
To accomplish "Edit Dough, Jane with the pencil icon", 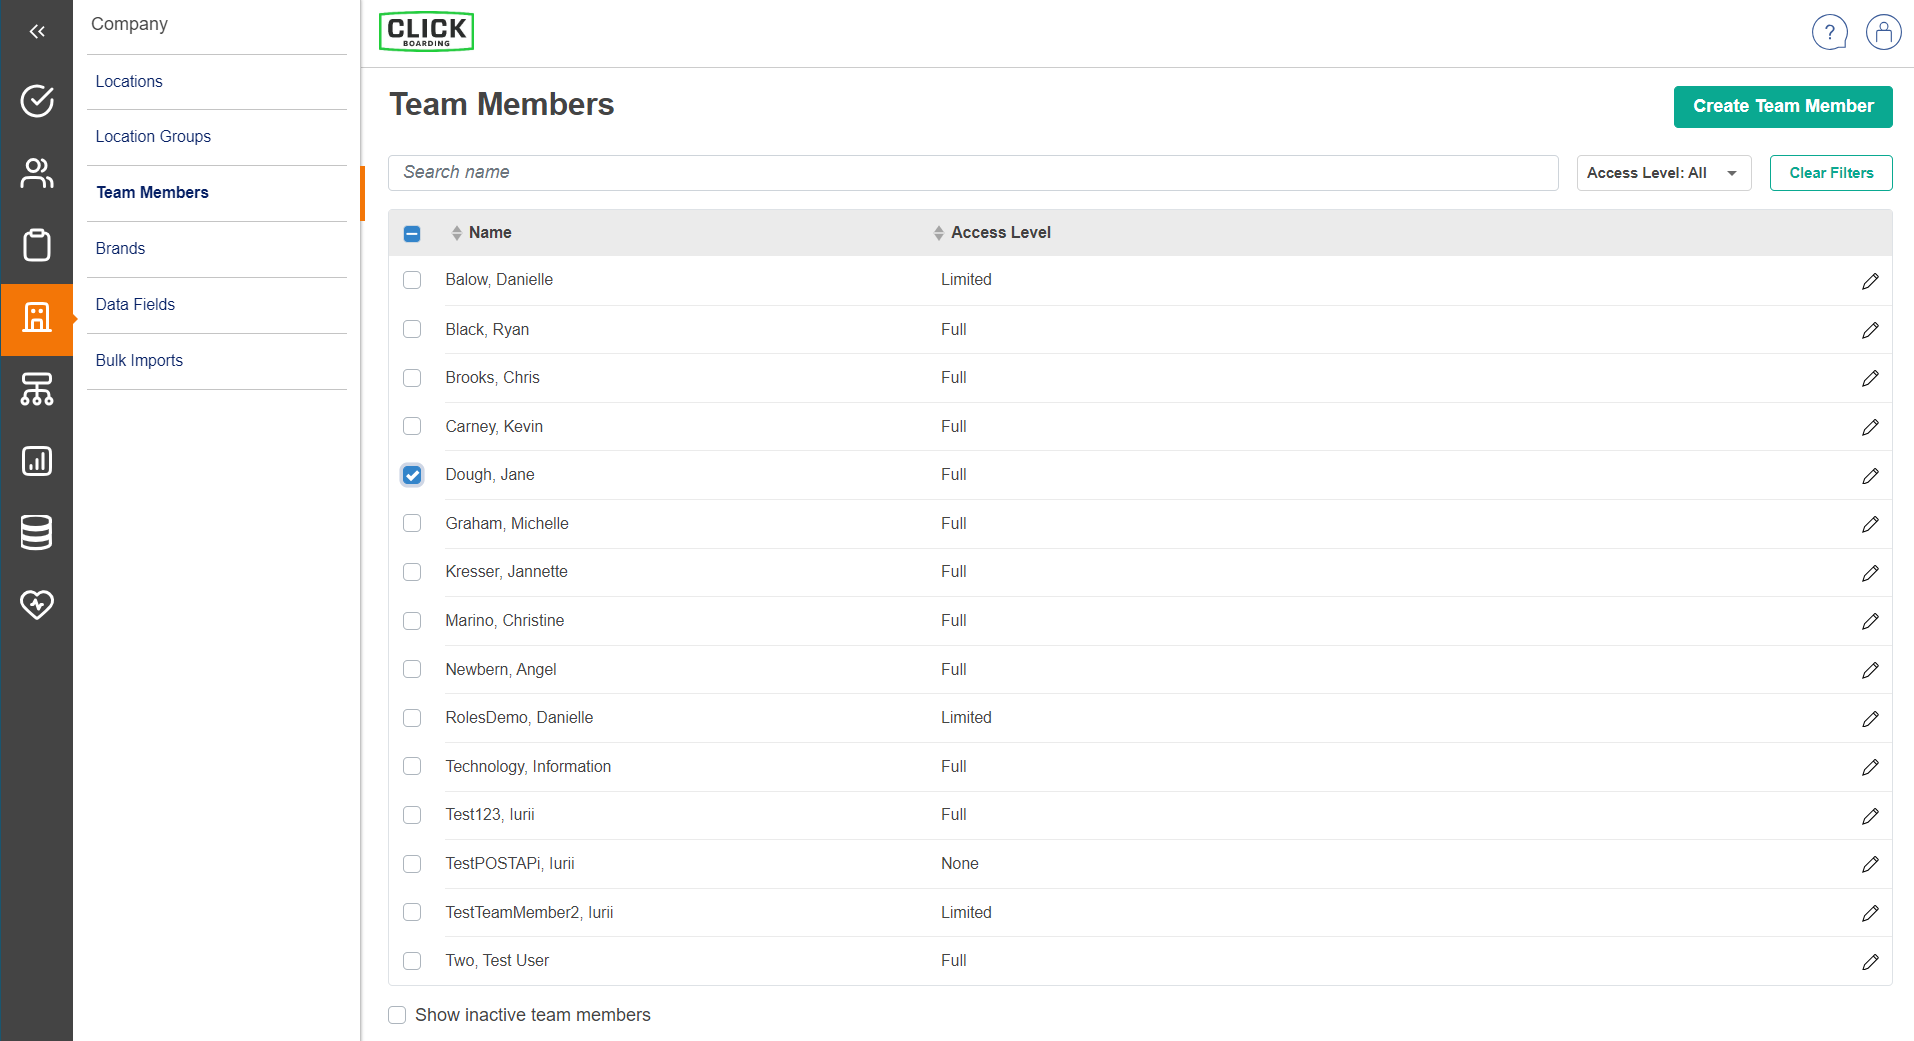I will point(1870,476).
